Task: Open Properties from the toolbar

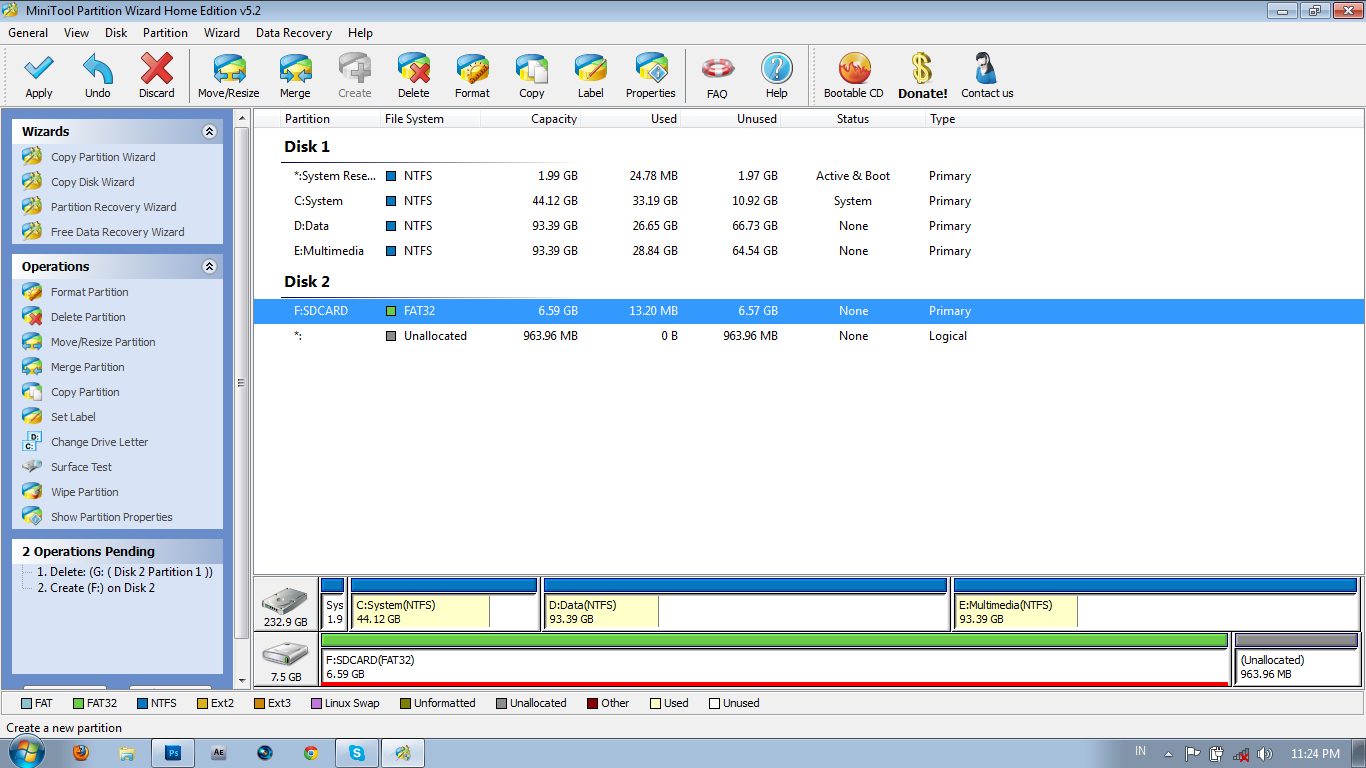Action: point(651,76)
